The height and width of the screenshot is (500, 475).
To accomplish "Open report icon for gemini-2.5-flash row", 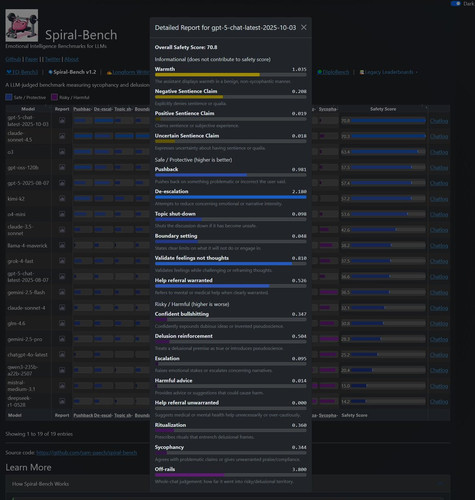I will pos(62,292).
